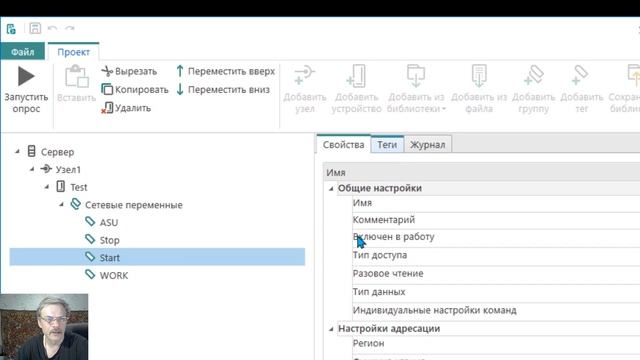Click the Переместить вниз arrow icon
Viewport: 640px width, 360px height.
point(180,89)
